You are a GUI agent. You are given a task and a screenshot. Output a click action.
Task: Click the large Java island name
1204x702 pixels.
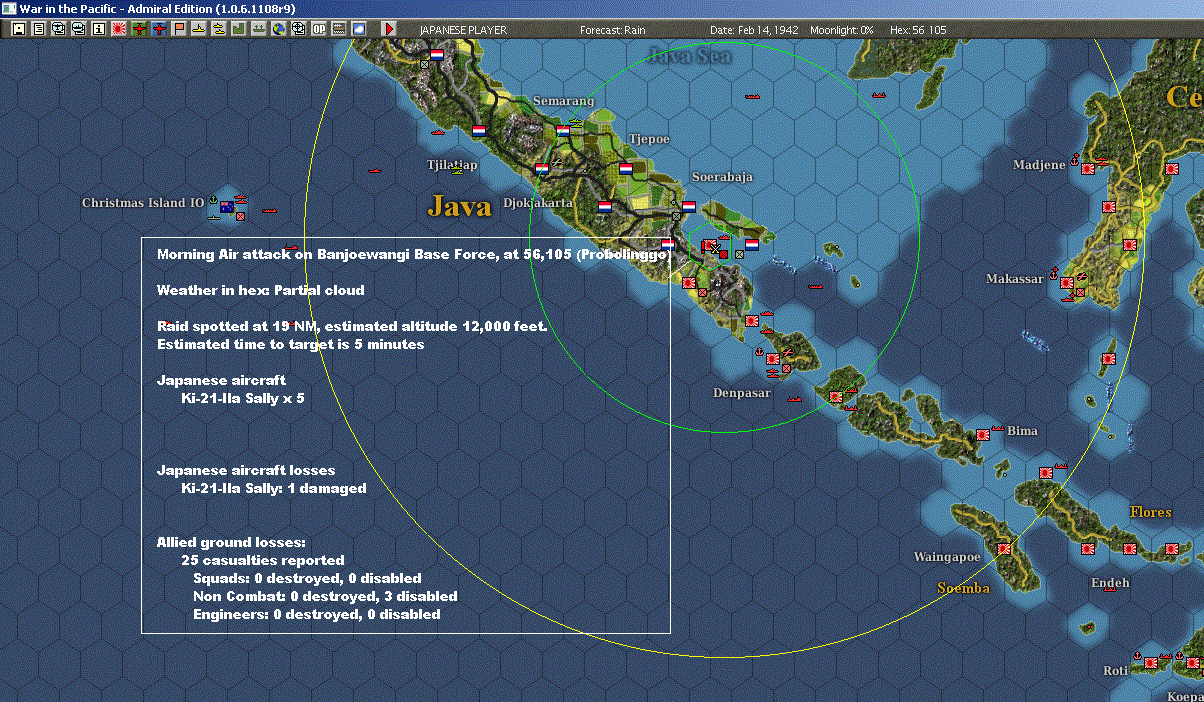click(460, 207)
